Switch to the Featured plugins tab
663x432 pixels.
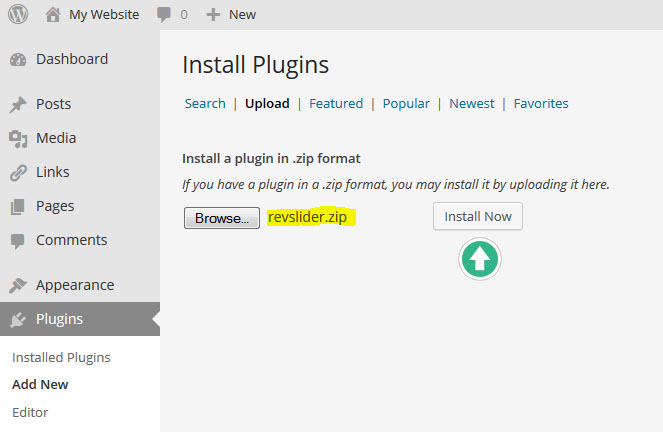pyautogui.click(x=336, y=103)
